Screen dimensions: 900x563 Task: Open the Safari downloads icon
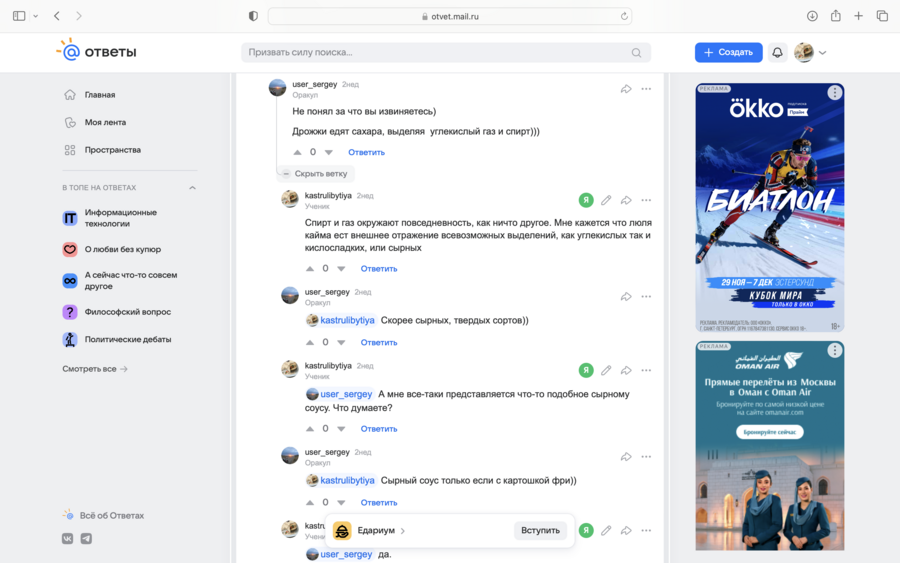(812, 16)
